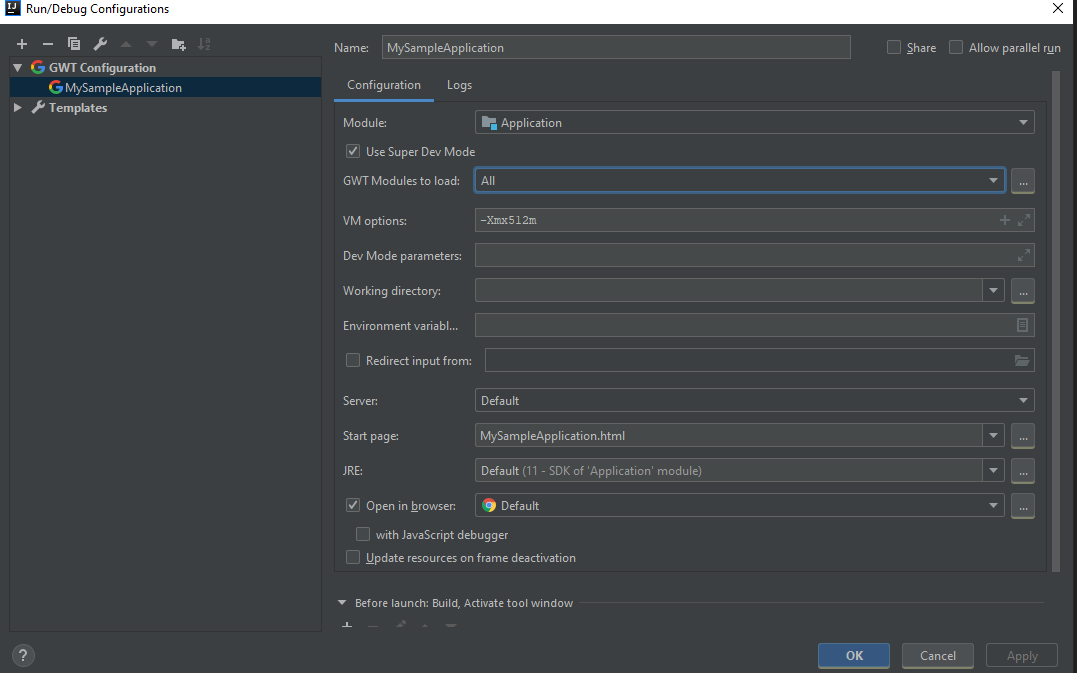Image resolution: width=1077 pixels, height=673 pixels.
Task: Click the Name input field
Action: click(616, 47)
